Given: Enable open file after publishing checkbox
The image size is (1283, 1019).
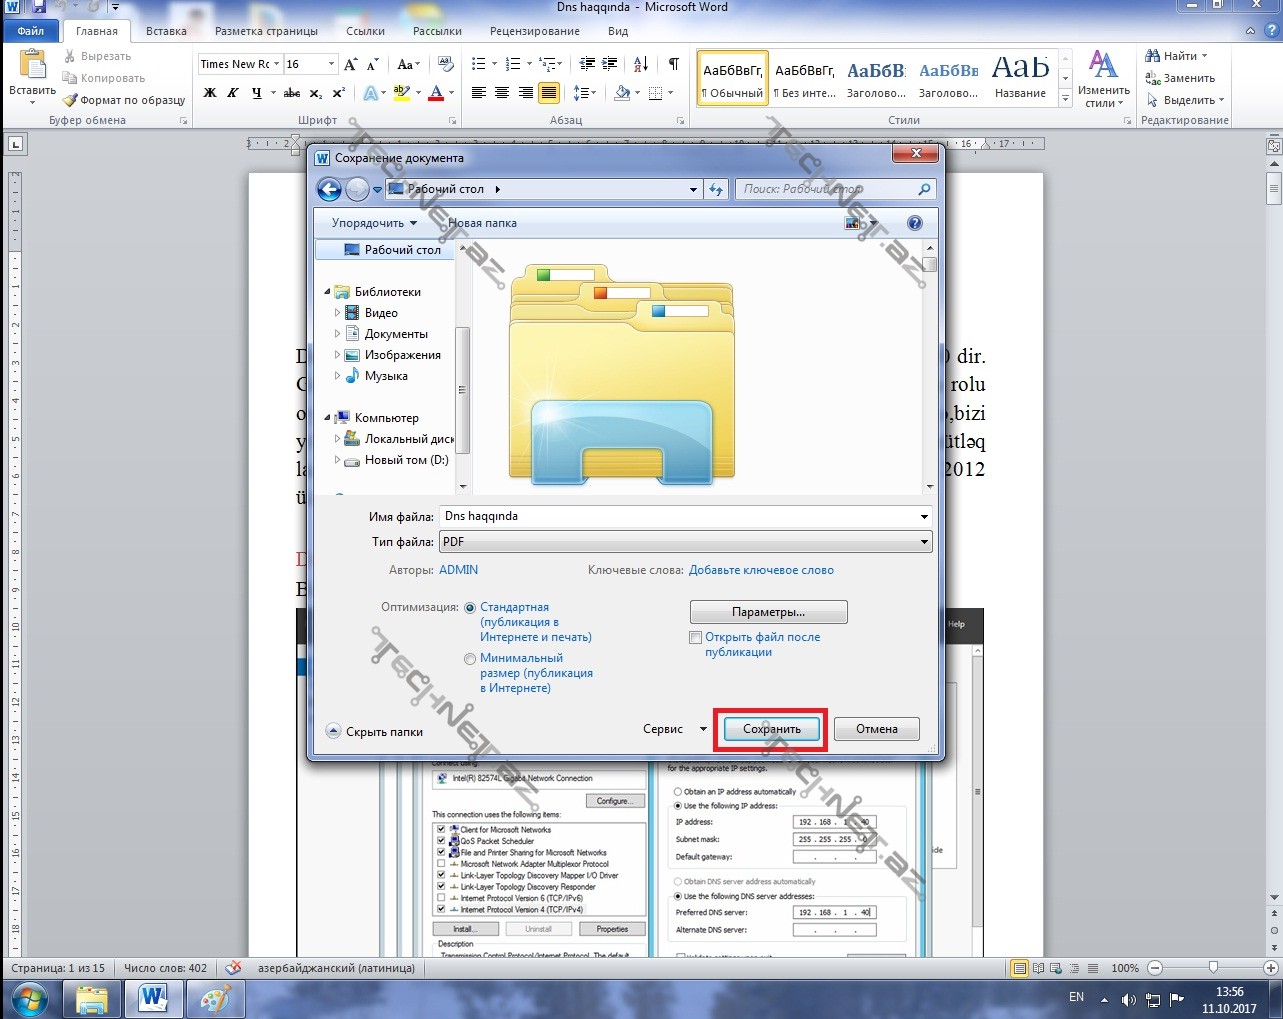Looking at the screenshot, I should tap(696, 637).
